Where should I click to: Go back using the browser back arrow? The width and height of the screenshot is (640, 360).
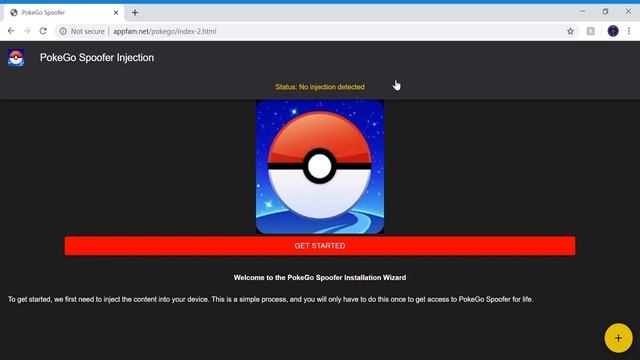click(11, 31)
